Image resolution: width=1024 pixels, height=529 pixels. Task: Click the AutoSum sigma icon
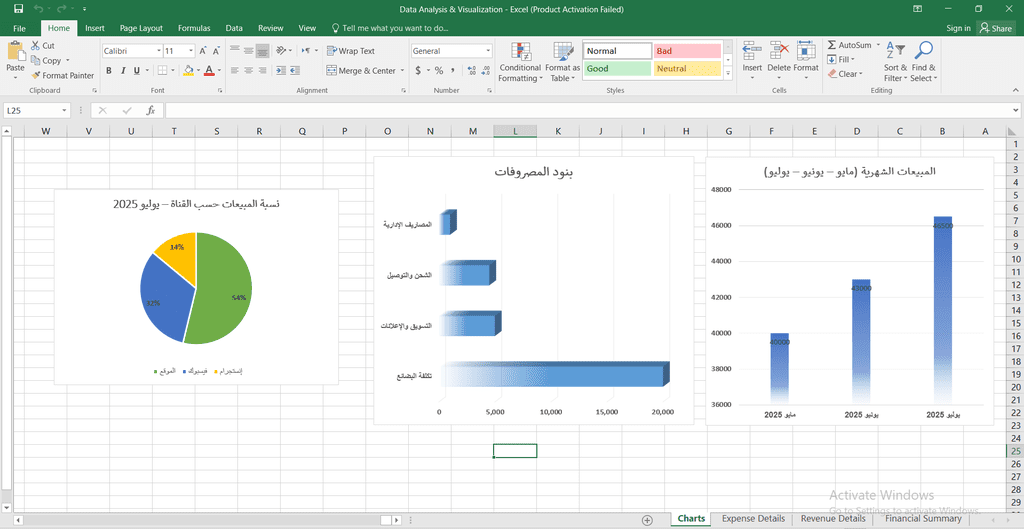coord(832,45)
